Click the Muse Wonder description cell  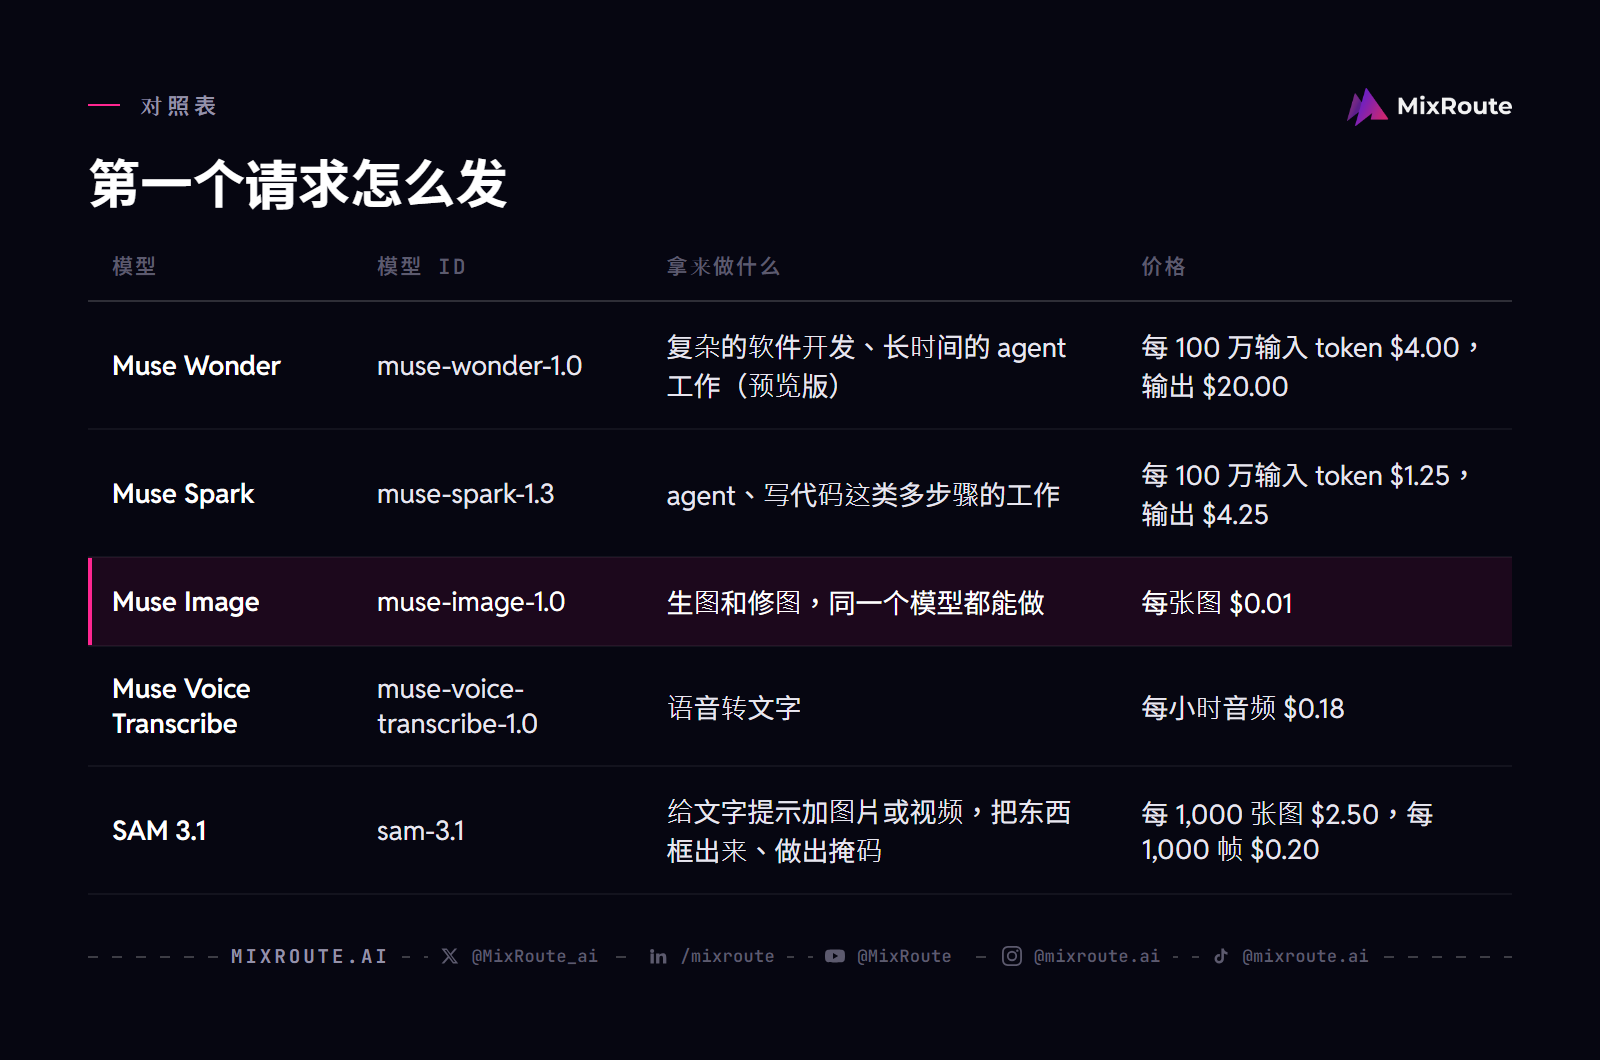[x=866, y=366]
